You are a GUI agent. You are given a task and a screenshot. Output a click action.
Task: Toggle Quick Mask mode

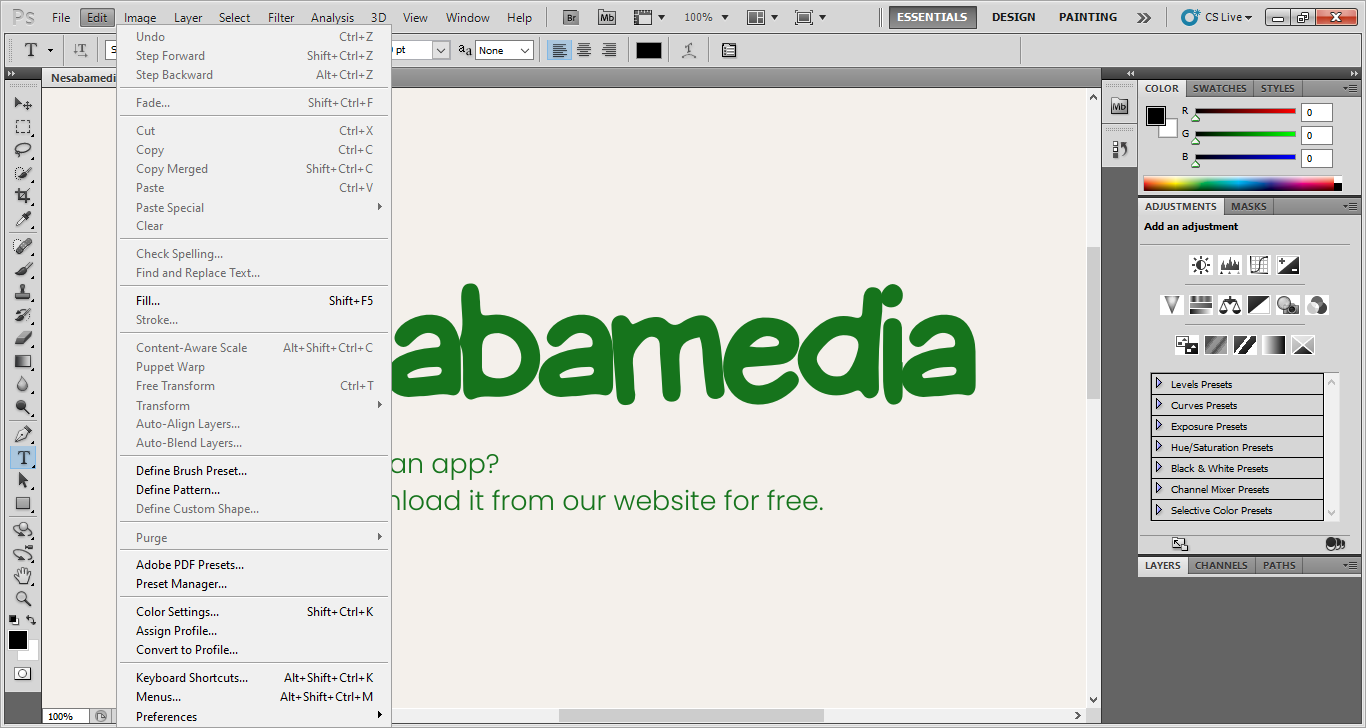[22, 673]
